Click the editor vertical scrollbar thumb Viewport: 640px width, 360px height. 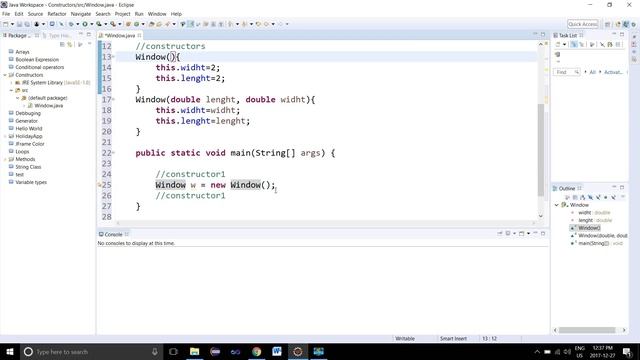pyautogui.click(x=541, y=149)
